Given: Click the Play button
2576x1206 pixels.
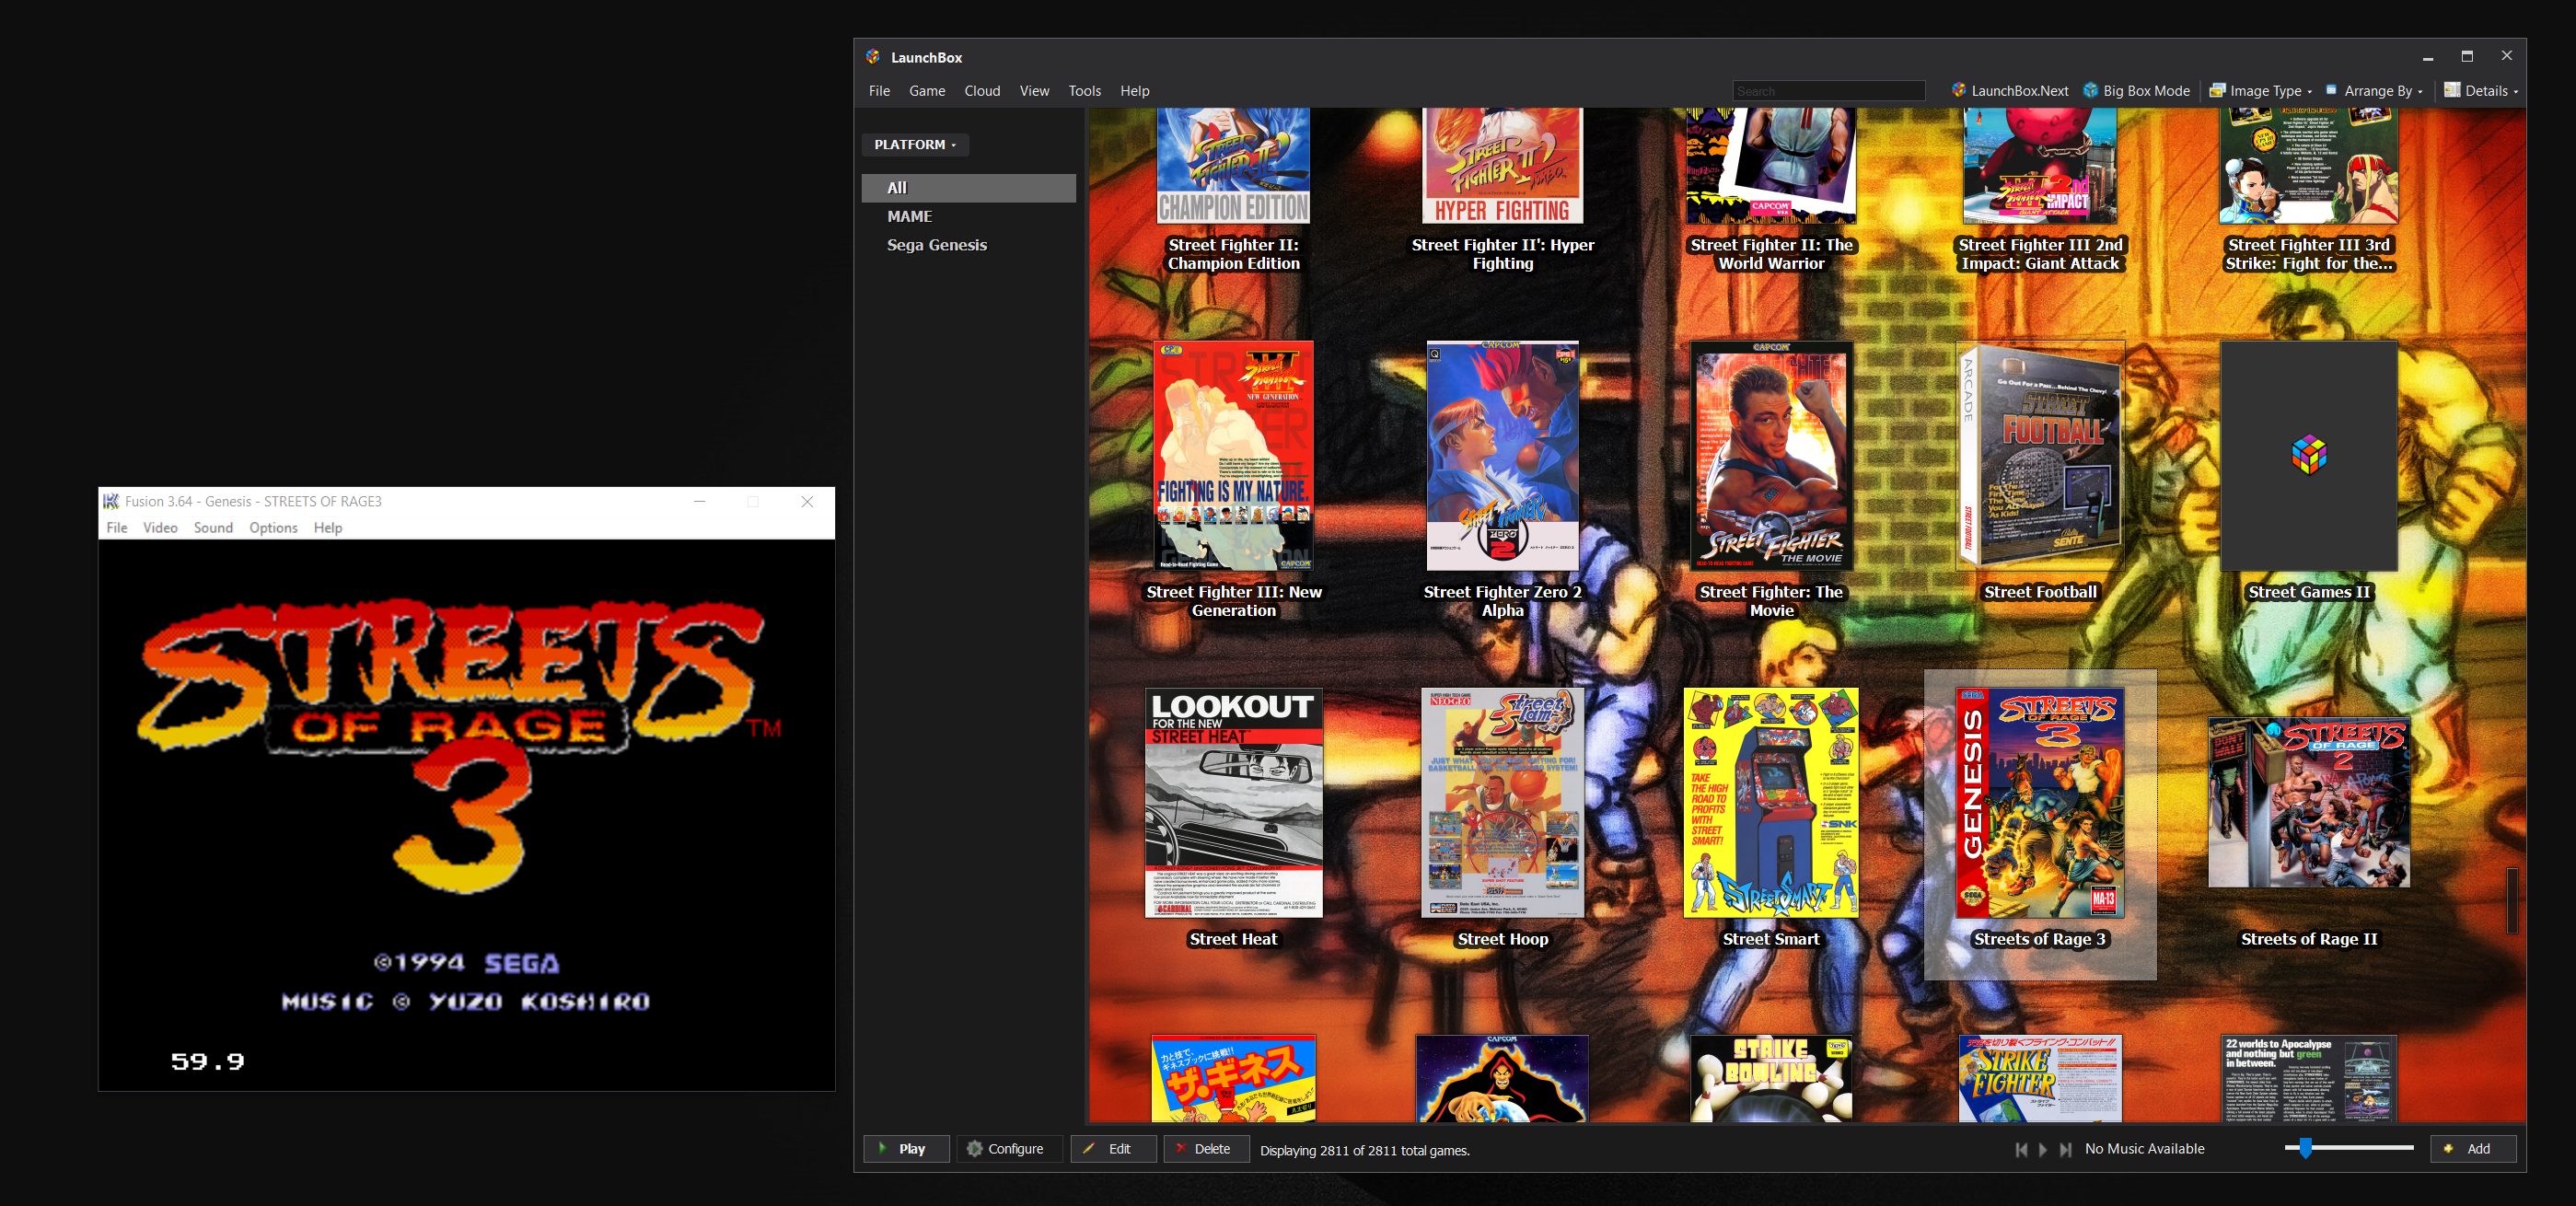Looking at the screenshot, I should pyautogui.click(x=906, y=1148).
